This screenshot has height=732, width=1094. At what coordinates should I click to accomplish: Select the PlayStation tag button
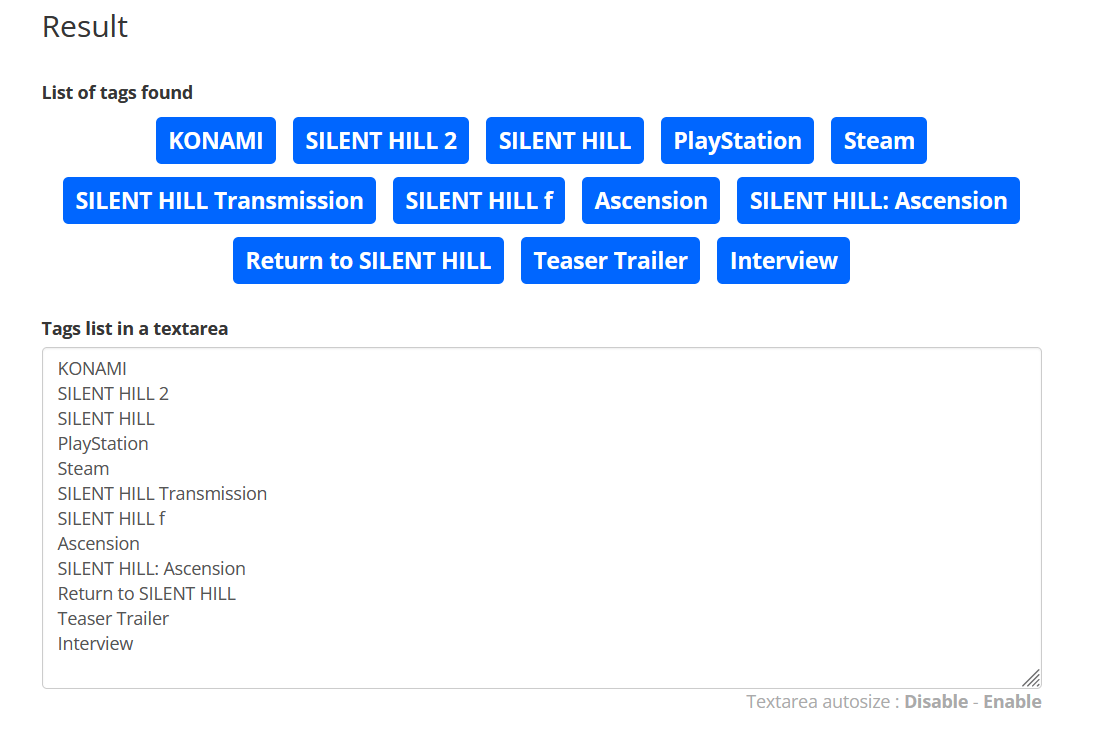click(737, 140)
